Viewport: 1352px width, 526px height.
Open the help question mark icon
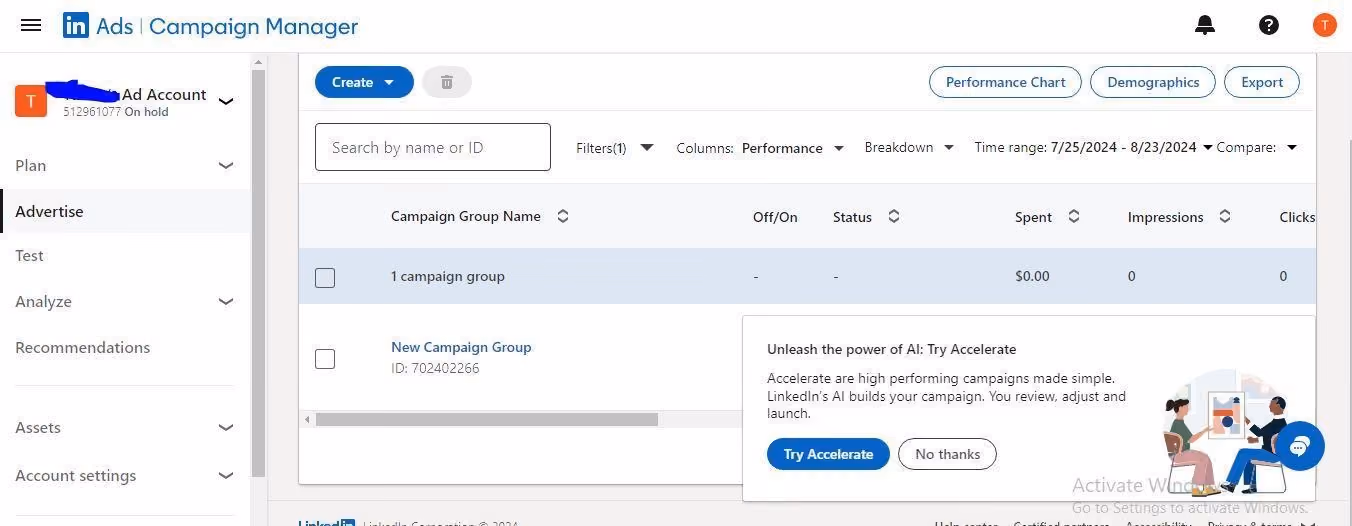tap(1269, 26)
